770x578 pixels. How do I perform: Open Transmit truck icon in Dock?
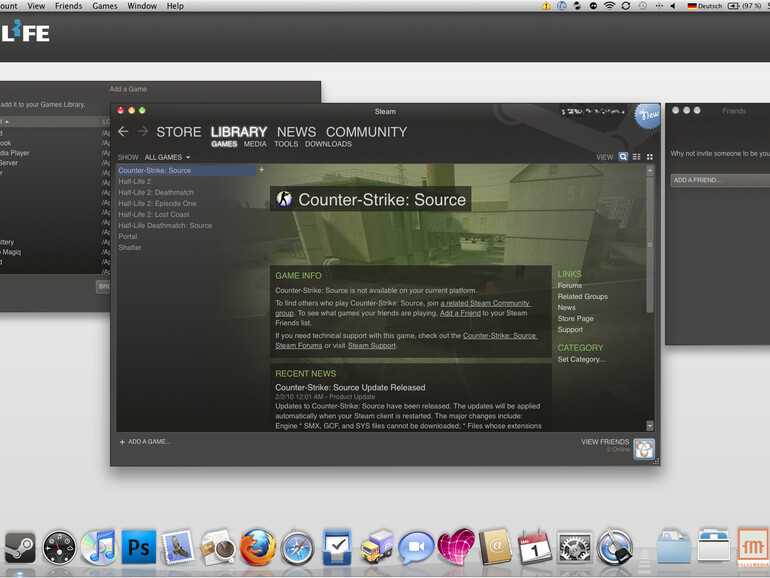(377, 547)
